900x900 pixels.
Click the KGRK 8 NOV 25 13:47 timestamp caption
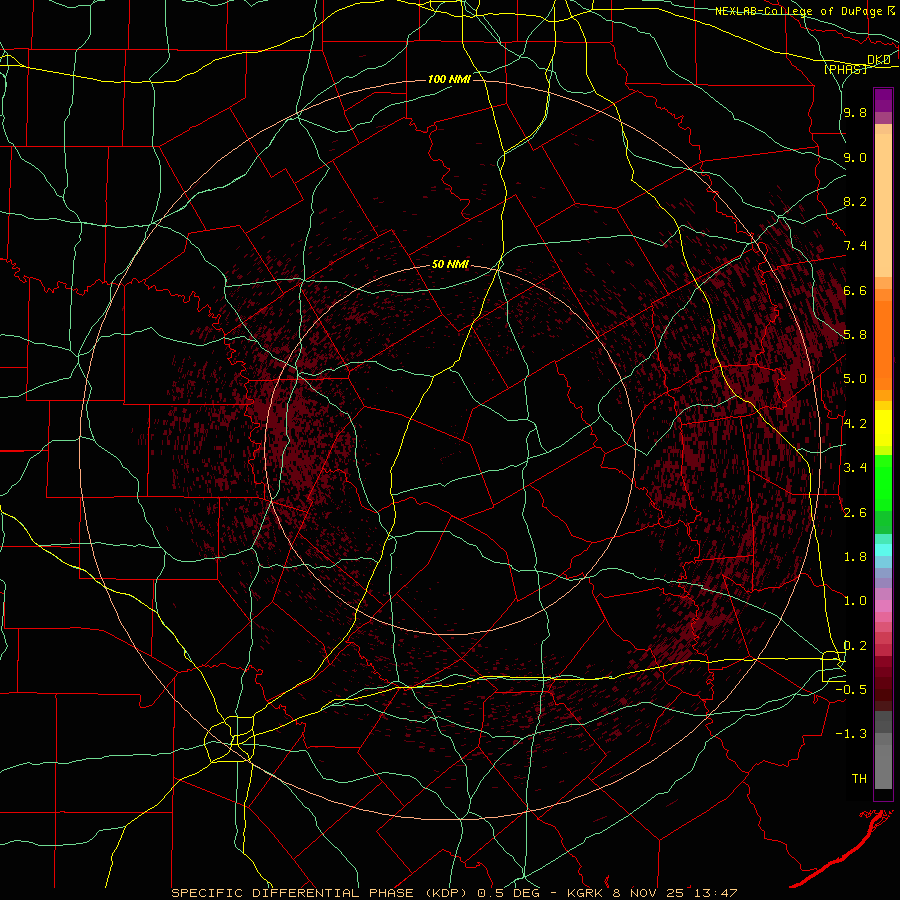pos(652,893)
